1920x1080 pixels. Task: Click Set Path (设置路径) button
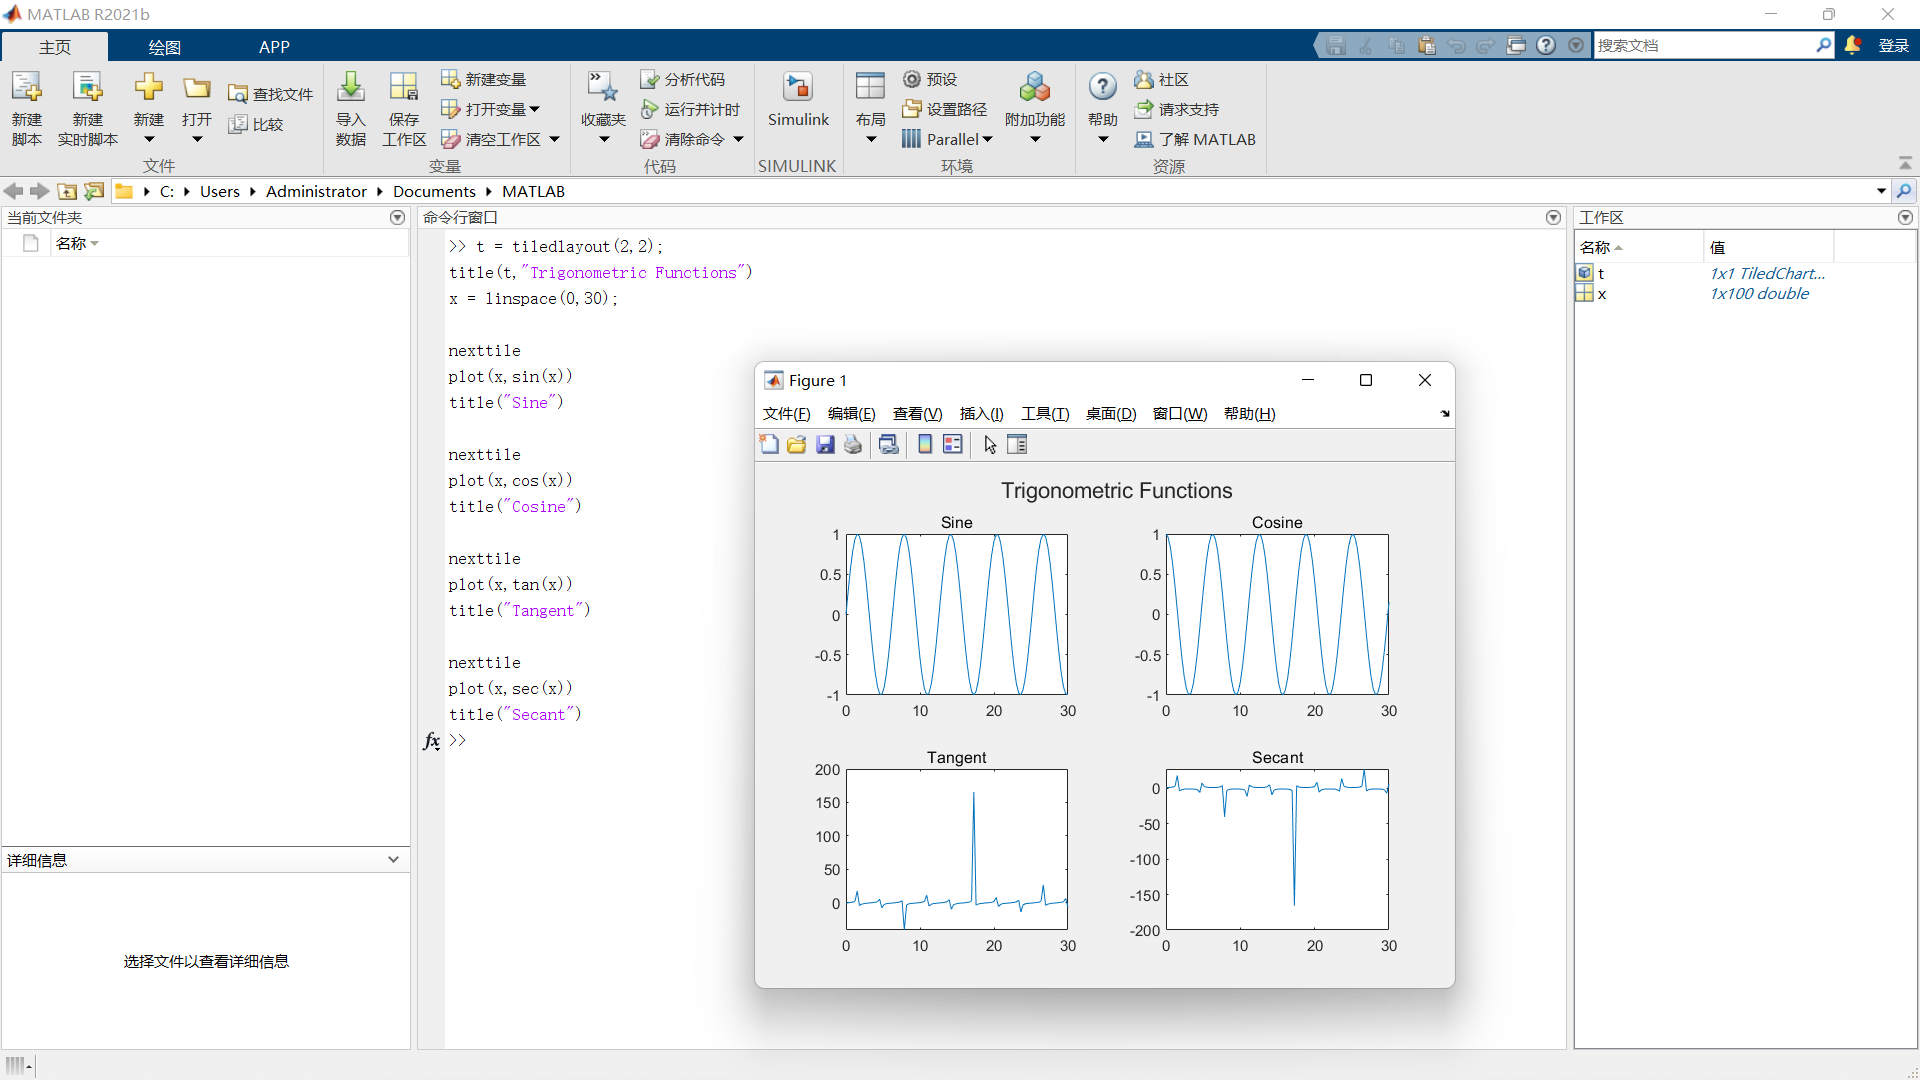[x=945, y=109]
